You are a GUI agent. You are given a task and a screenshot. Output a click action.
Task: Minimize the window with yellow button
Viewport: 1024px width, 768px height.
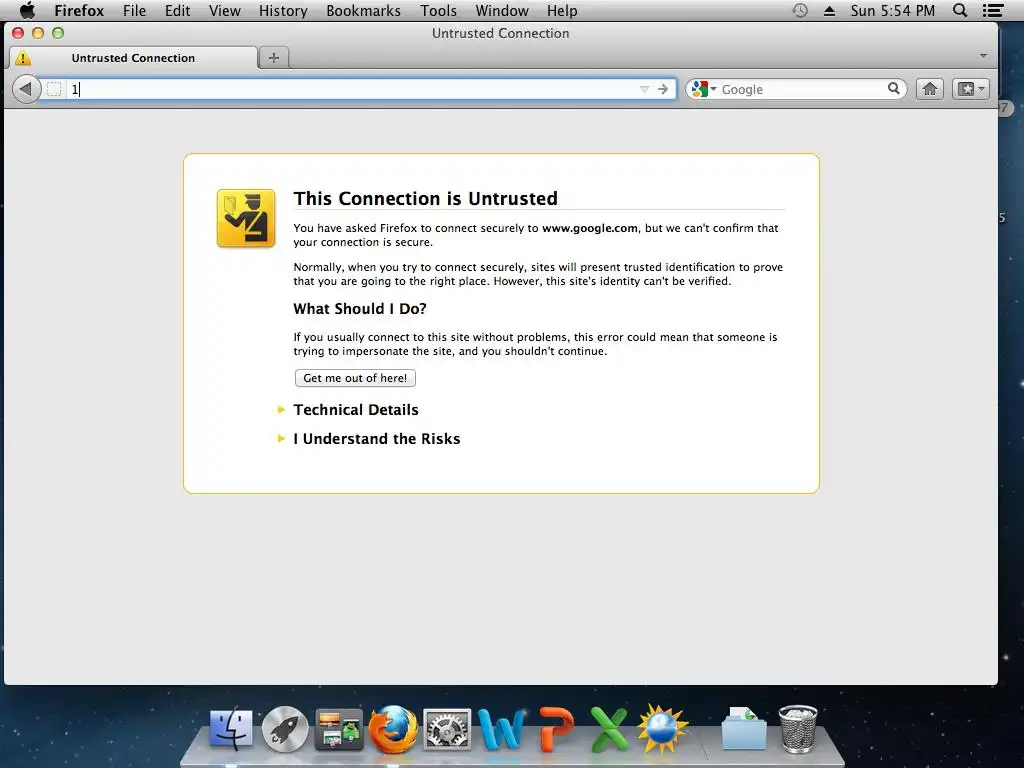(x=38, y=33)
